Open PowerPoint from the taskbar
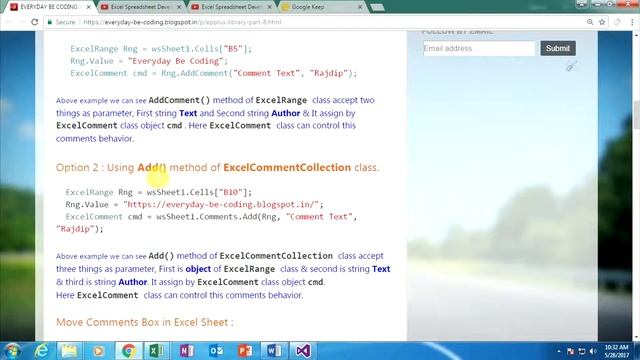The image size is (640, 360). (245, 351)
